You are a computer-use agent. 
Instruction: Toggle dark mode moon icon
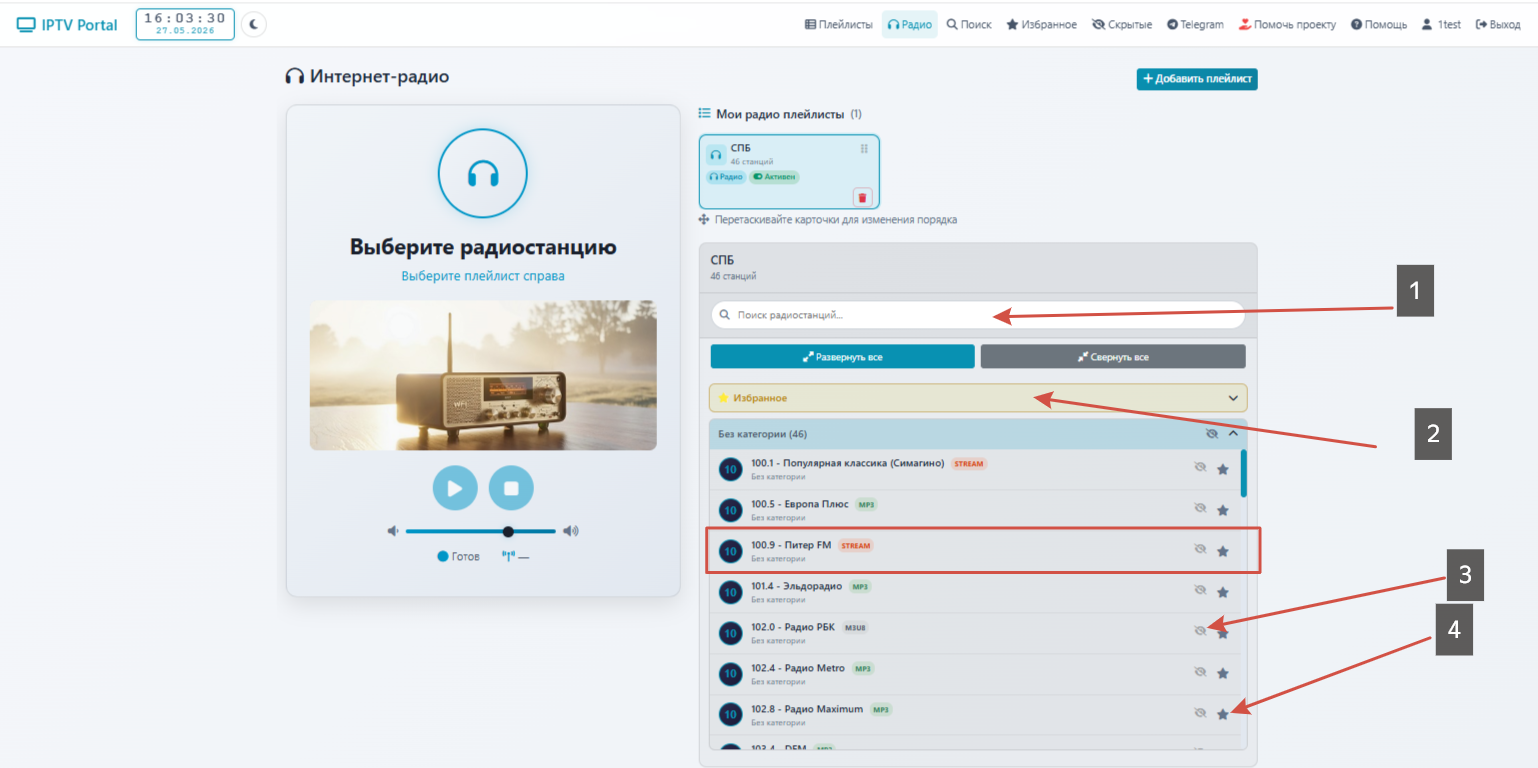point(254,24)
